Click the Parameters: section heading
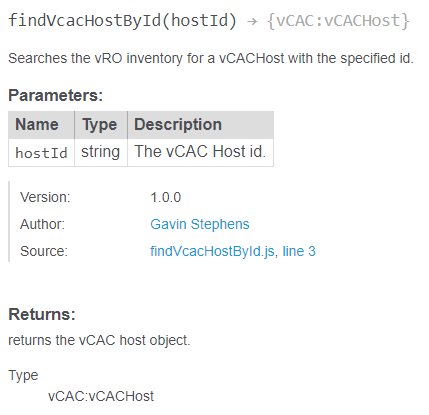Viewport: 429px width, 415px height. pos(56,96)
